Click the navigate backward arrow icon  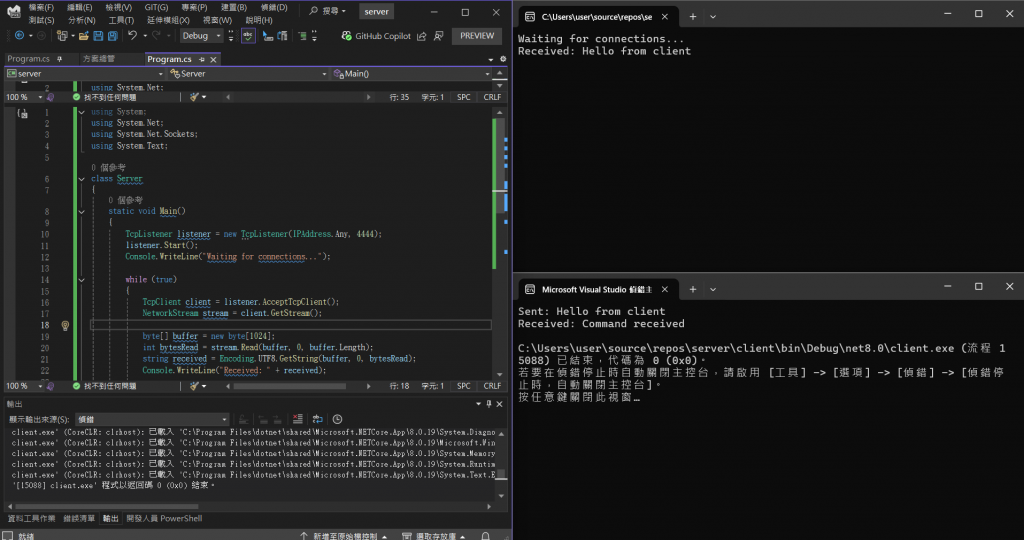tap(19, 36)
